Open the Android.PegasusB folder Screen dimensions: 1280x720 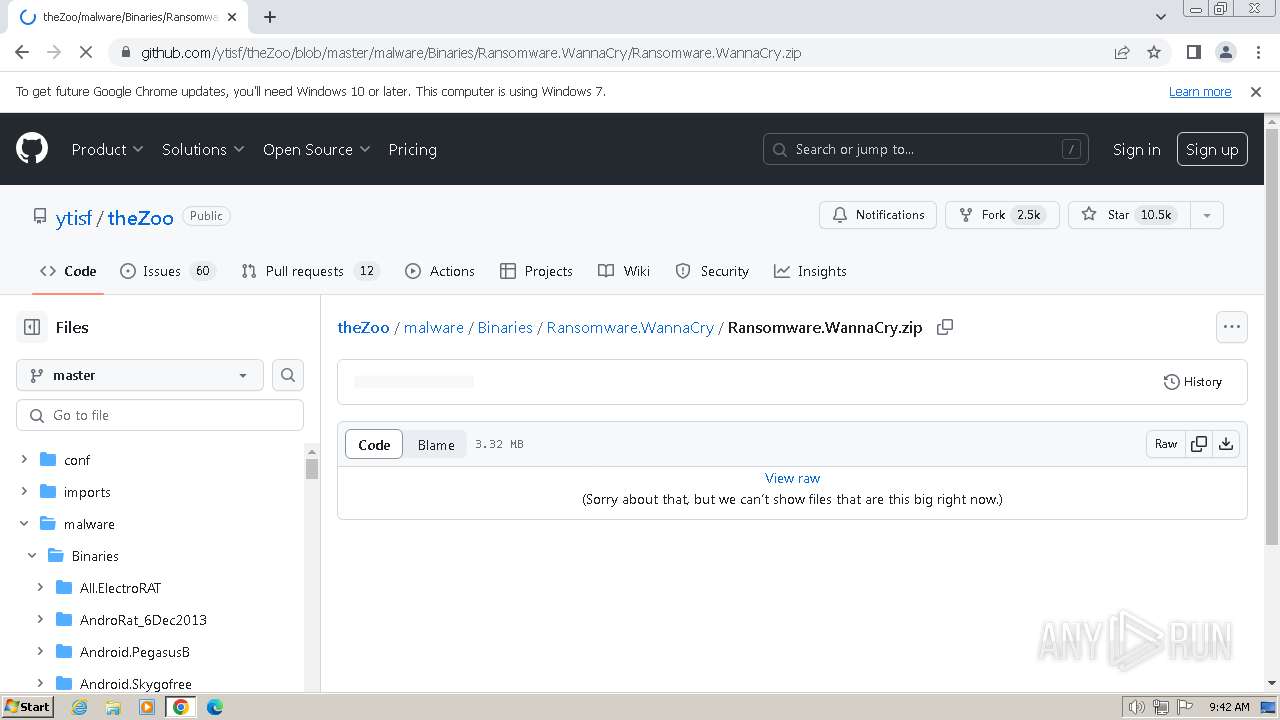[x=135, y=652]
